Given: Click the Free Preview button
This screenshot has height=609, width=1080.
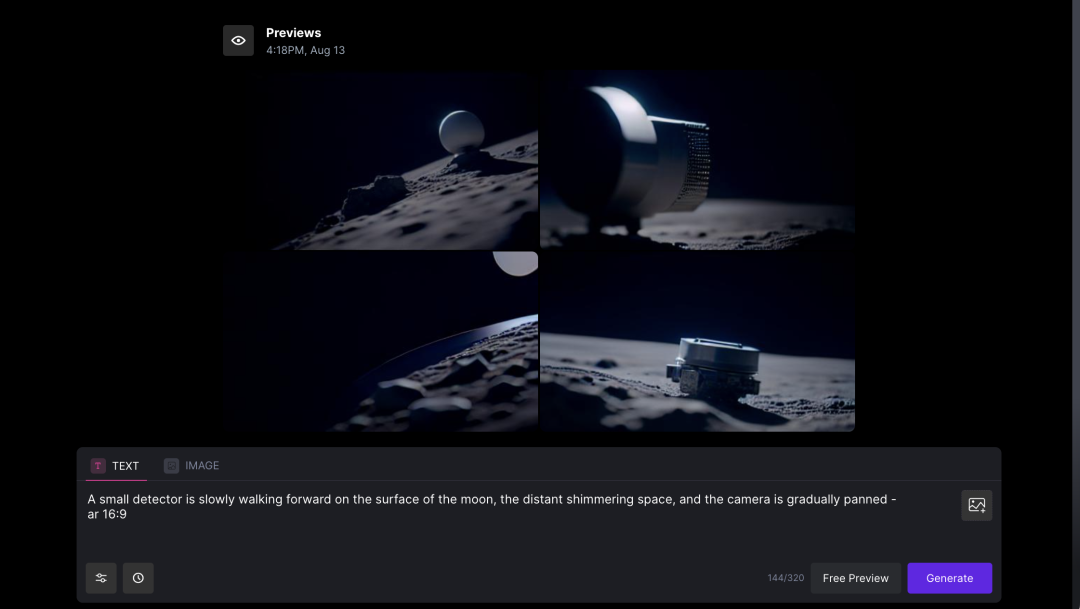Looking at the screenshot, I should [x=855, y=578].
